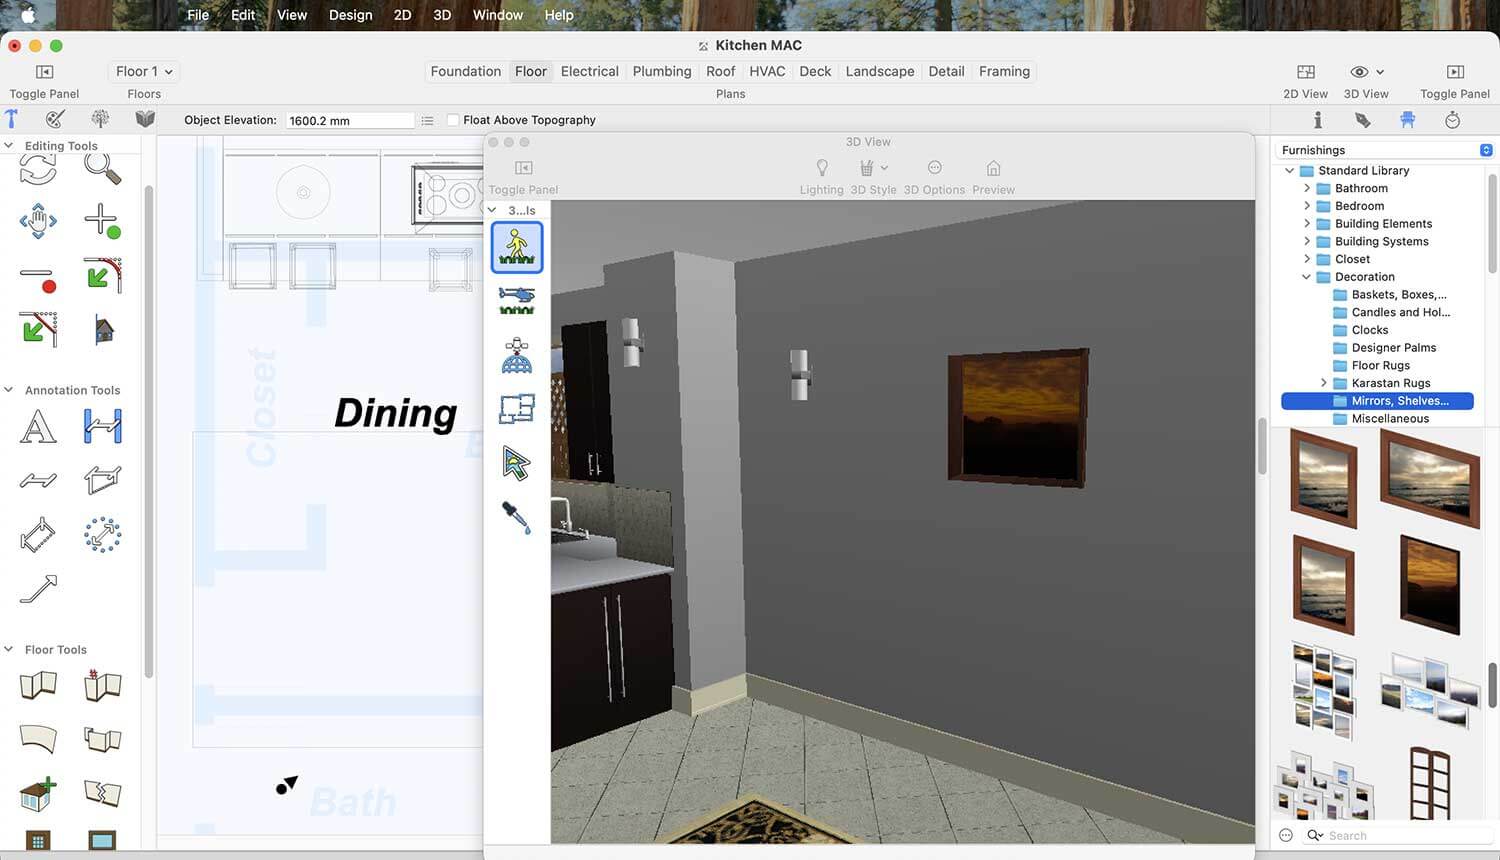1500x860 pixels.
Task: Select the text annotation tool
Action: (x=38, y=427)
